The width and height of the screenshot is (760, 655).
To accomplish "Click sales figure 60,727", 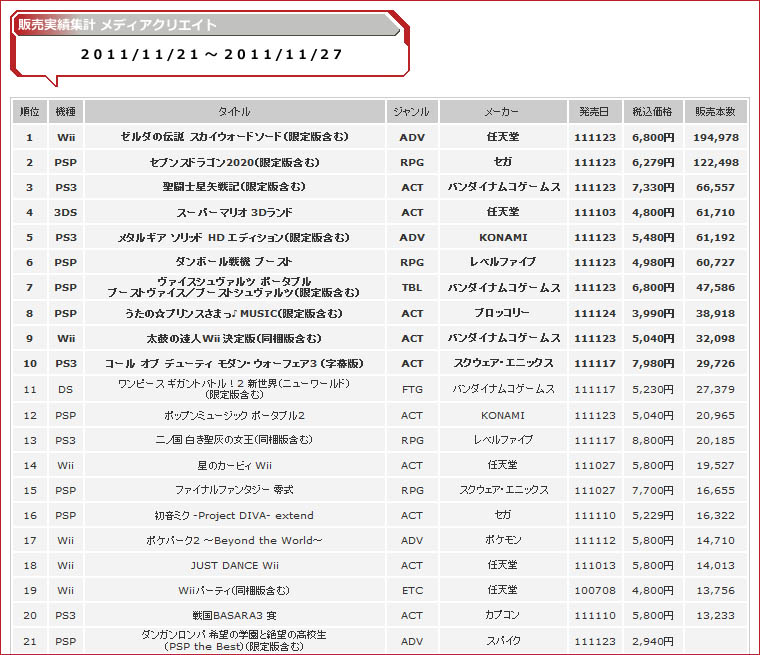I will tap(716, 263).
